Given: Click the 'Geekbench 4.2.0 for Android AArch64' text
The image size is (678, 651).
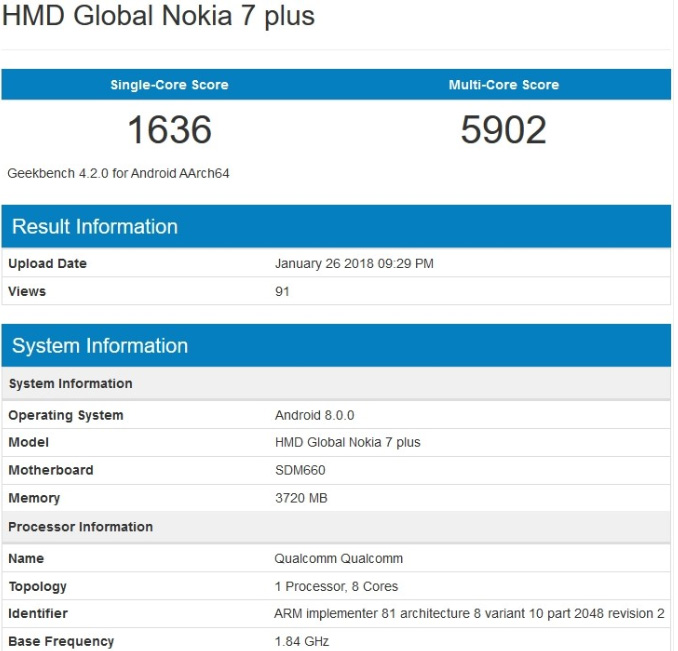Looking at the screenshot, I should pyautogui.click(x=118, y=173).
